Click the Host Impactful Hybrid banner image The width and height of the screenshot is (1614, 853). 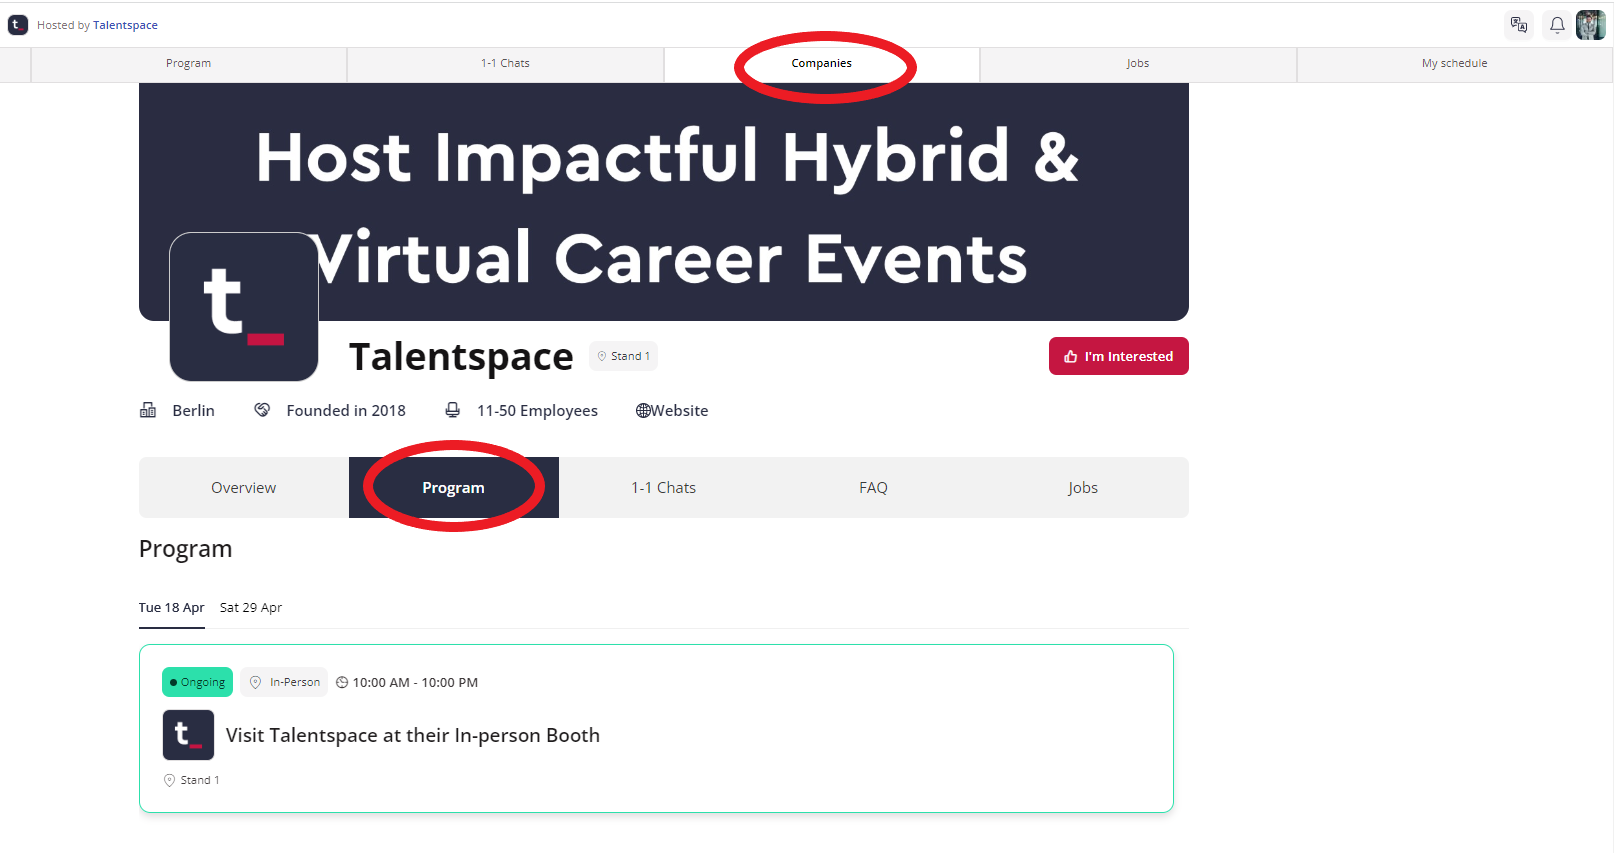click(x=664, y=202)
